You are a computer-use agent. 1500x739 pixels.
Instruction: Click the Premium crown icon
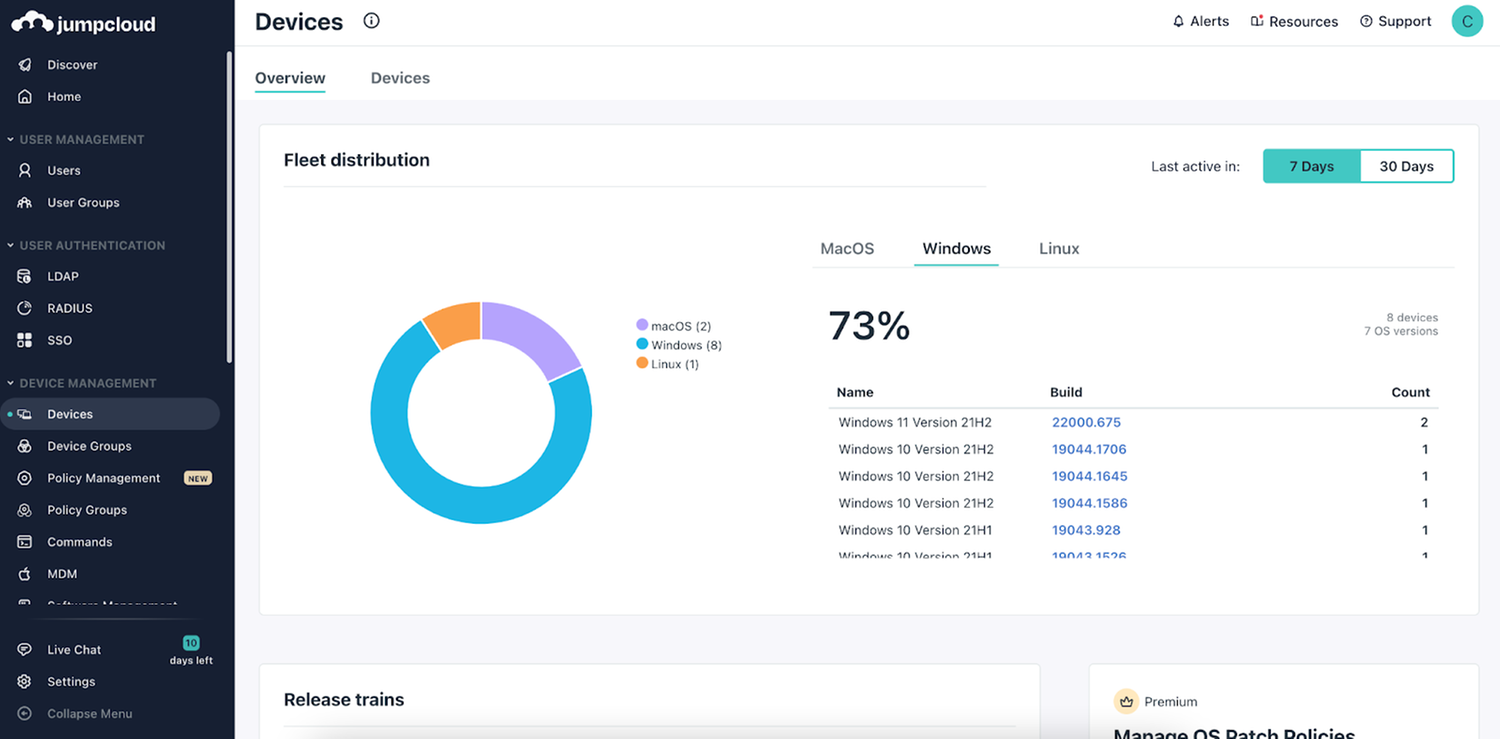coord(1126,702)
